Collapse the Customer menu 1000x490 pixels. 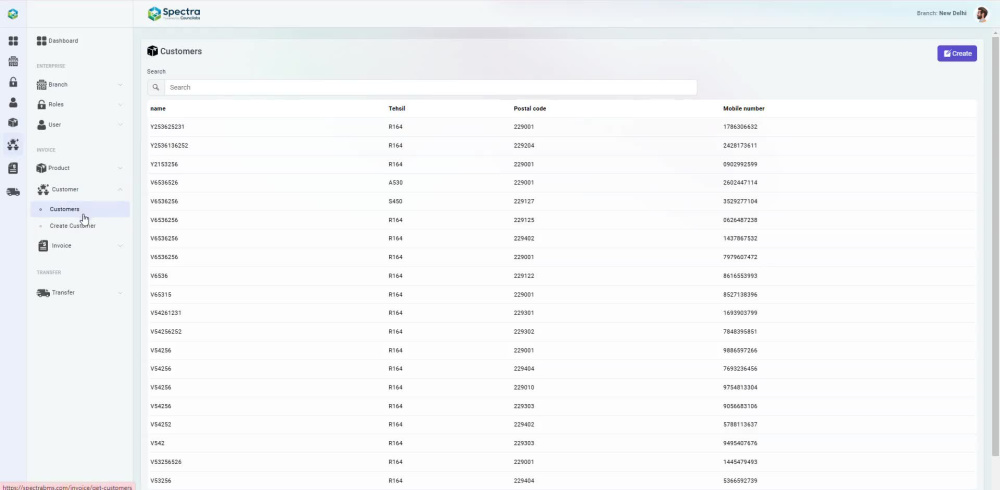pos(80,189)
